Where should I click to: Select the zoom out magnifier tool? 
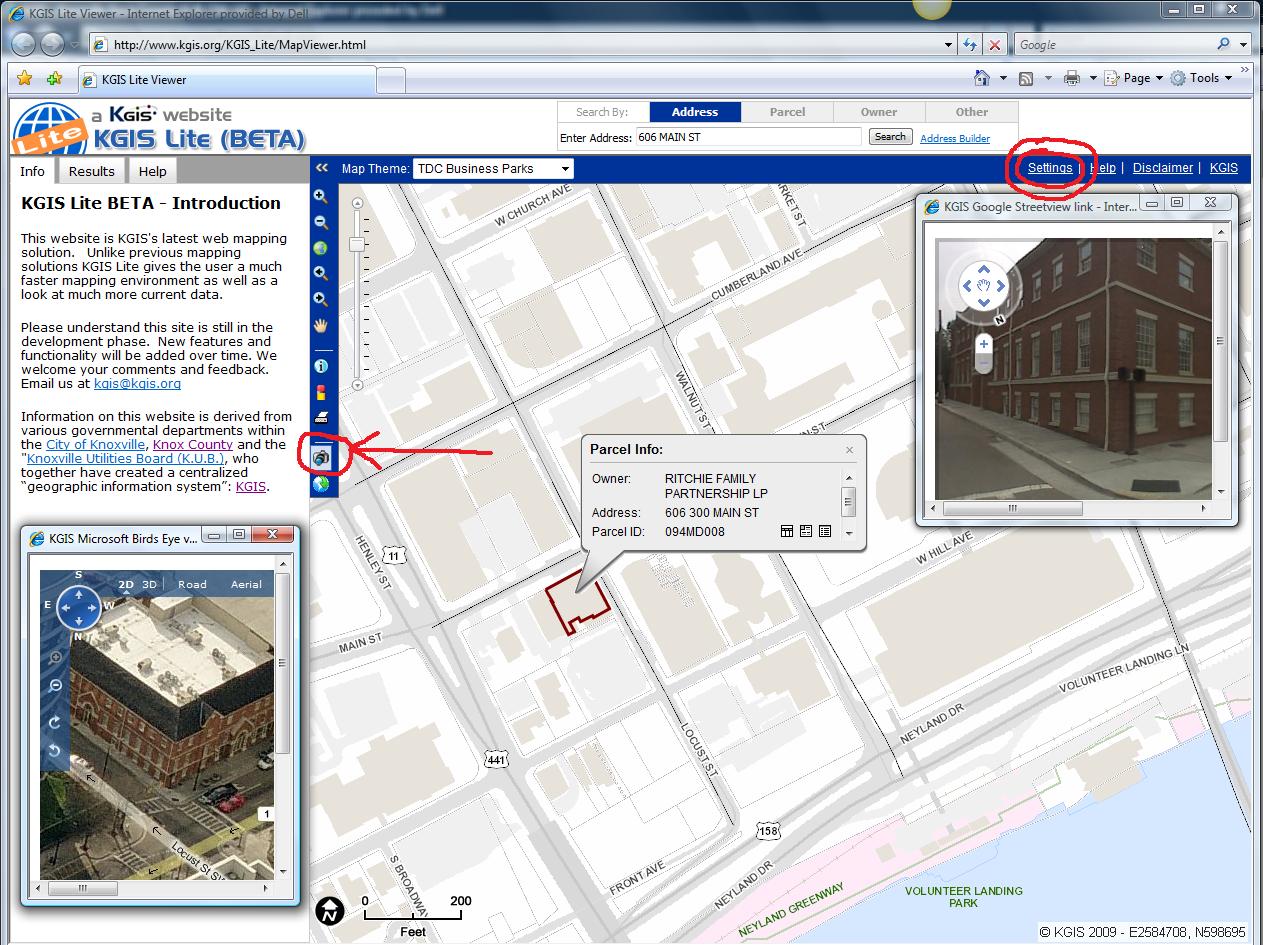(321, 223)
